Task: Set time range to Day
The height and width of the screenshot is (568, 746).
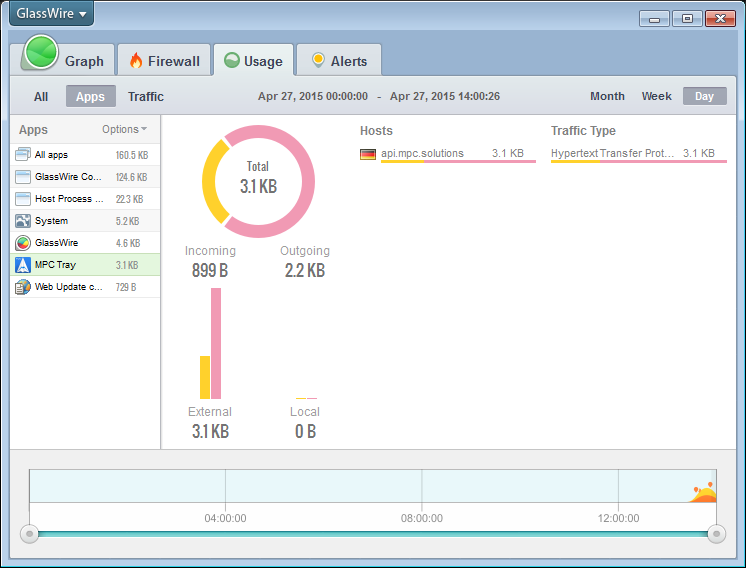Action: point(705,96)
